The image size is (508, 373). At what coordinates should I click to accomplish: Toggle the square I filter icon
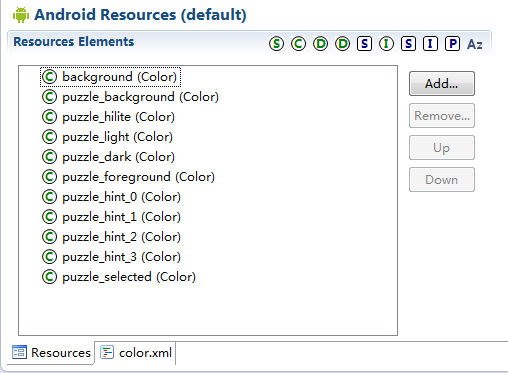tap(430, 44)
